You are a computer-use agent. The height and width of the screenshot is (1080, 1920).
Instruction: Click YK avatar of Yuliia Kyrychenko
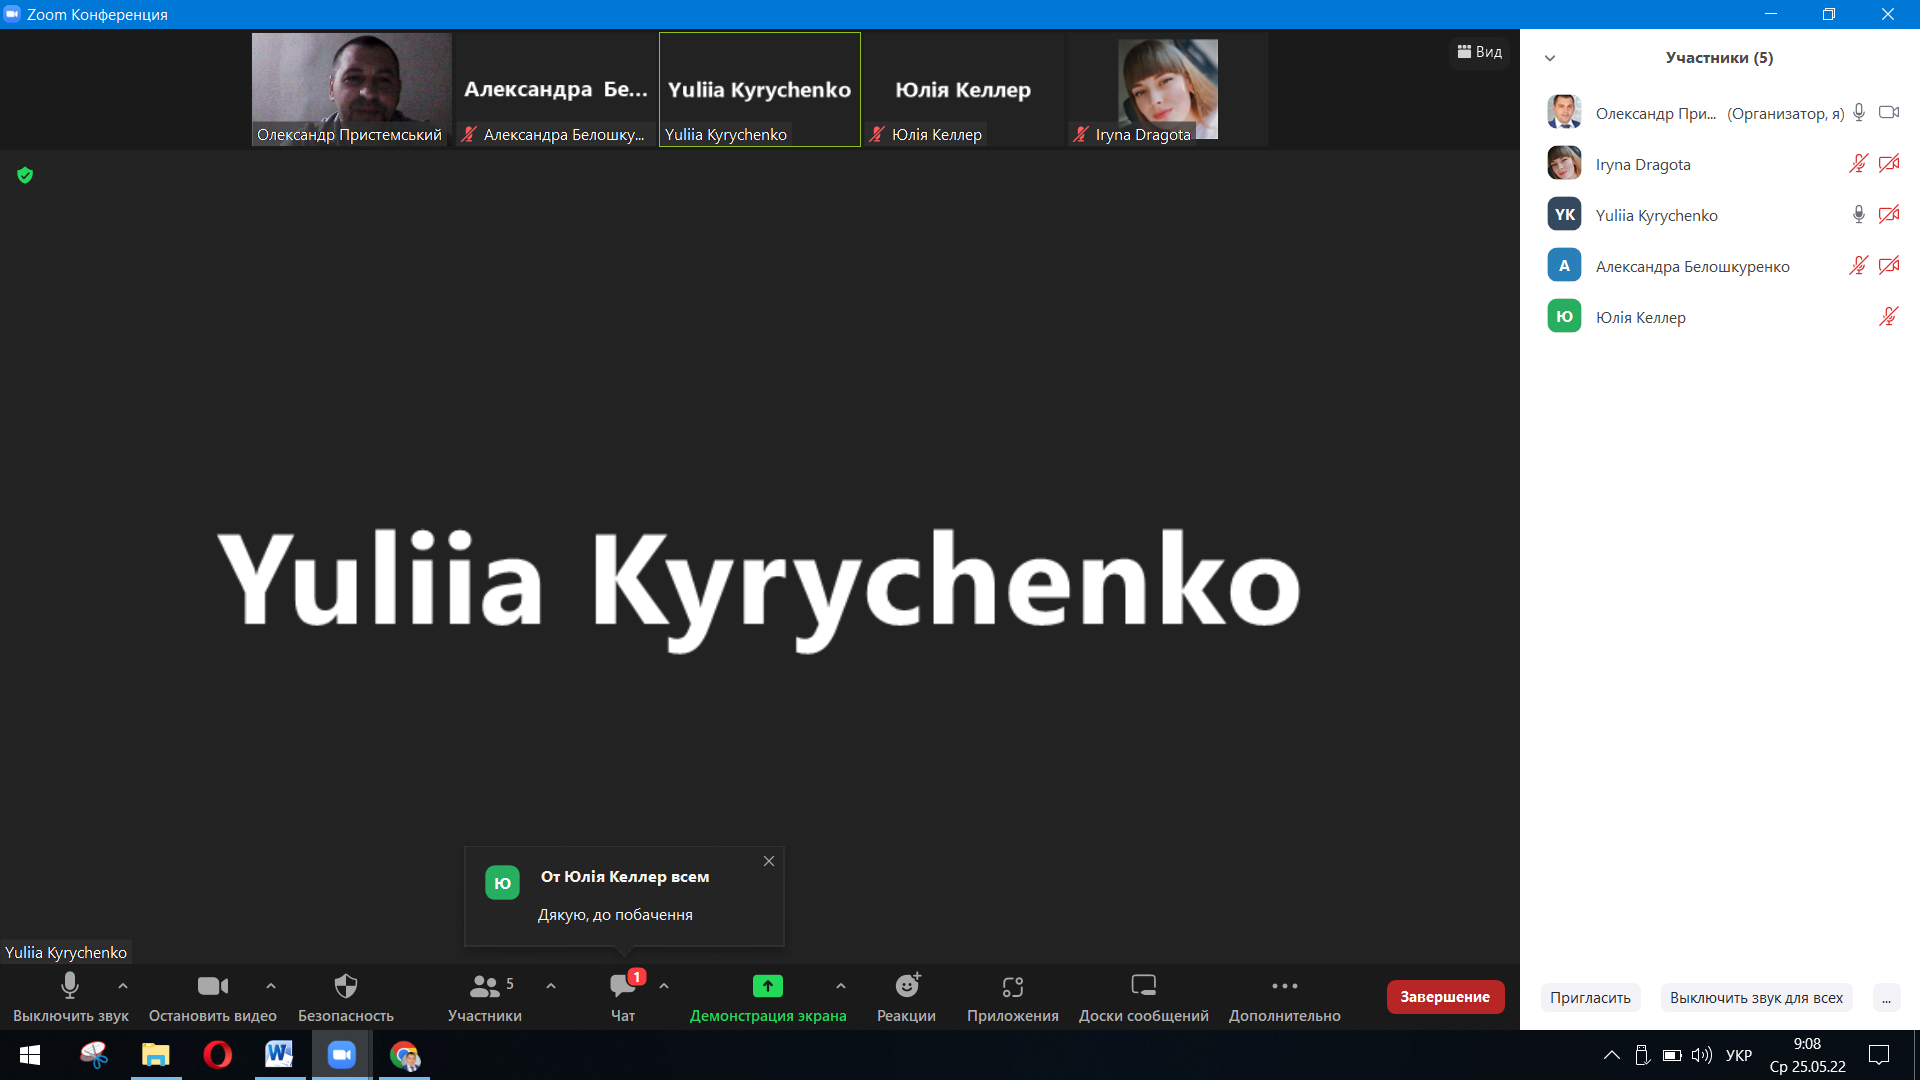(x=1564, y=214)
